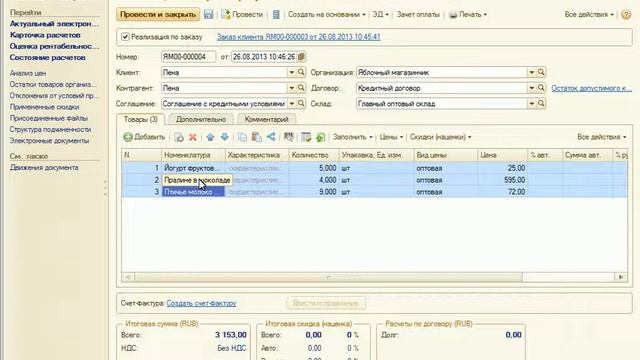Image resolution: width=640 pixels, height=360 pixels.
Task: Open Присоединенные файлы in the side panel
Action: coord(49,118)
